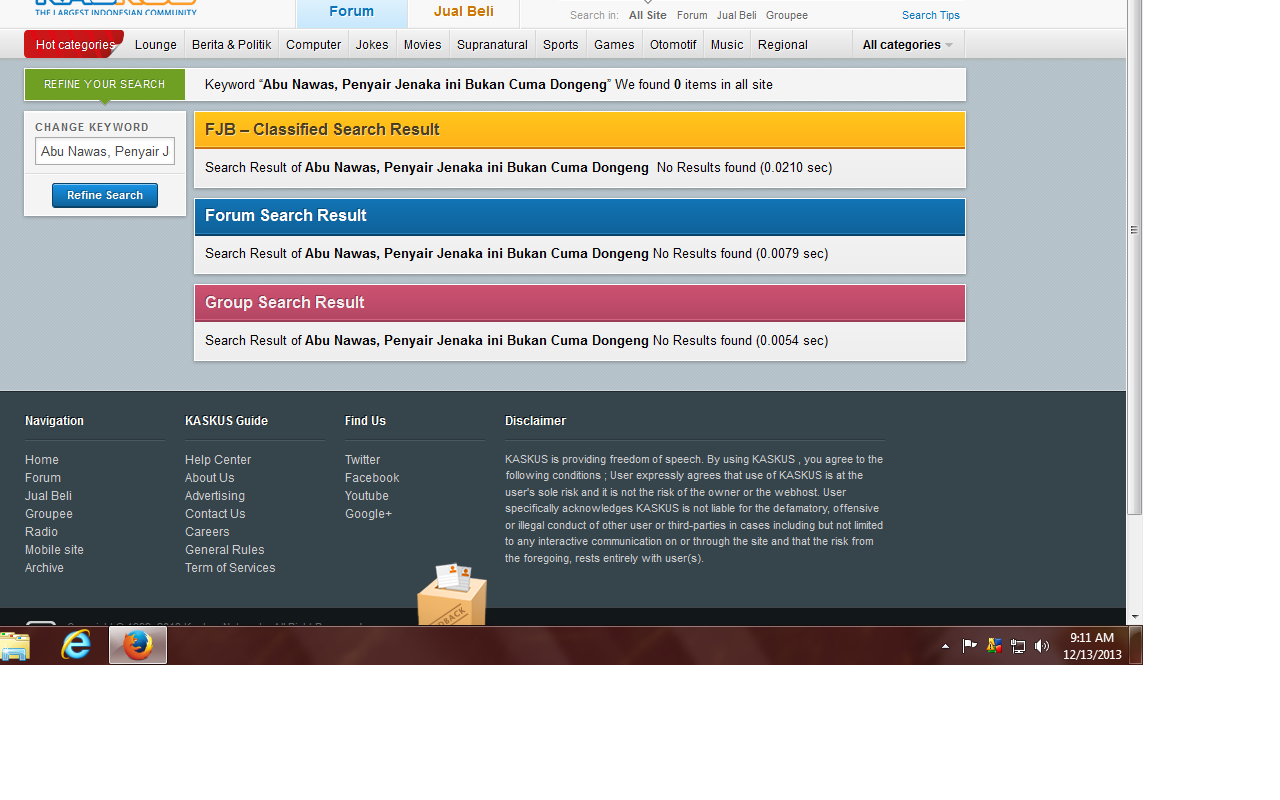Image resolution: width=1280 pixels, height=800 pixels.
Task: Click the Kaskus logo
Action: (115, 7)
